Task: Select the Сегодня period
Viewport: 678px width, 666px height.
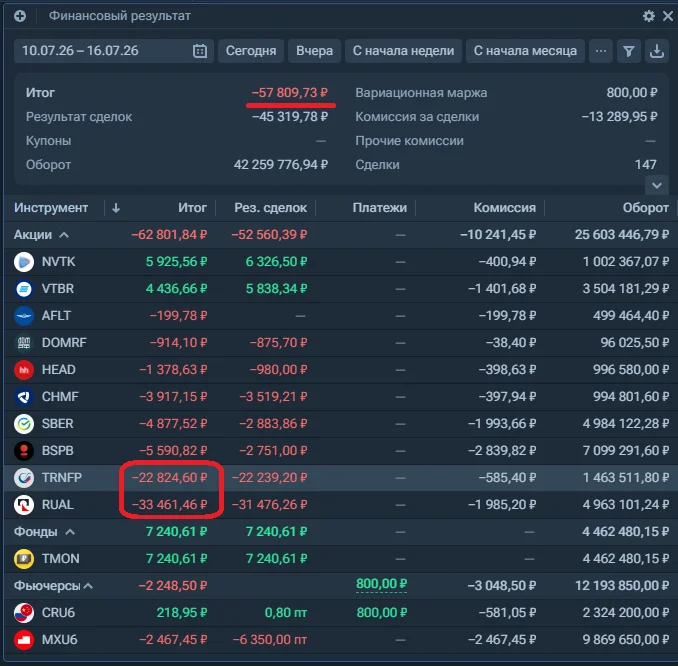Action: (x=251, y=51)
